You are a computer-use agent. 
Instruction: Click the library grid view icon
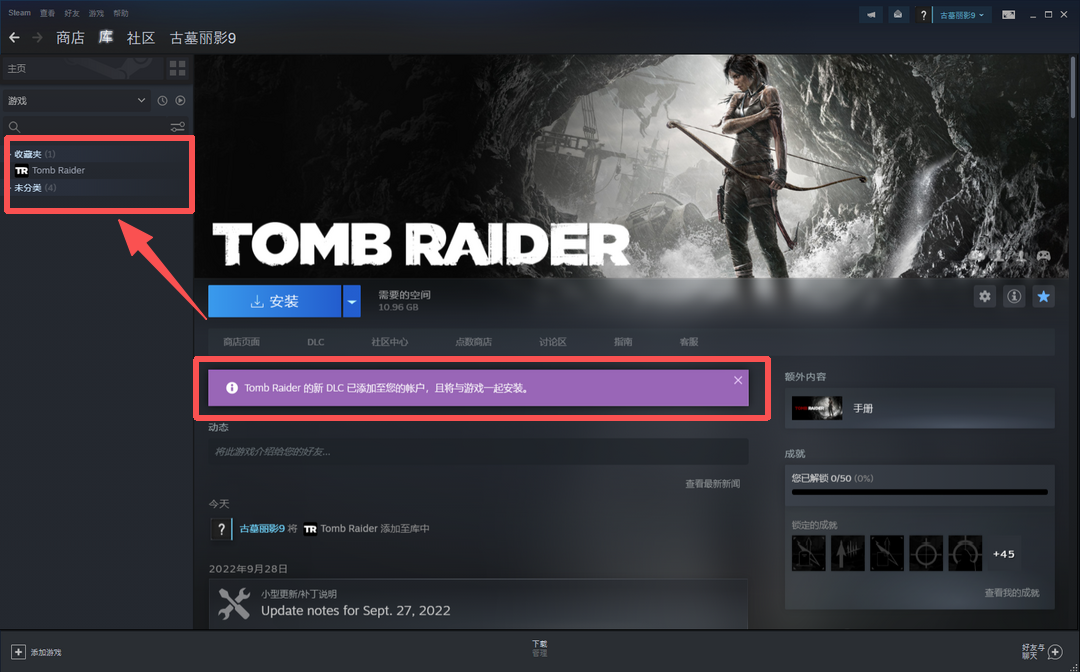click(x=177, y=68)
